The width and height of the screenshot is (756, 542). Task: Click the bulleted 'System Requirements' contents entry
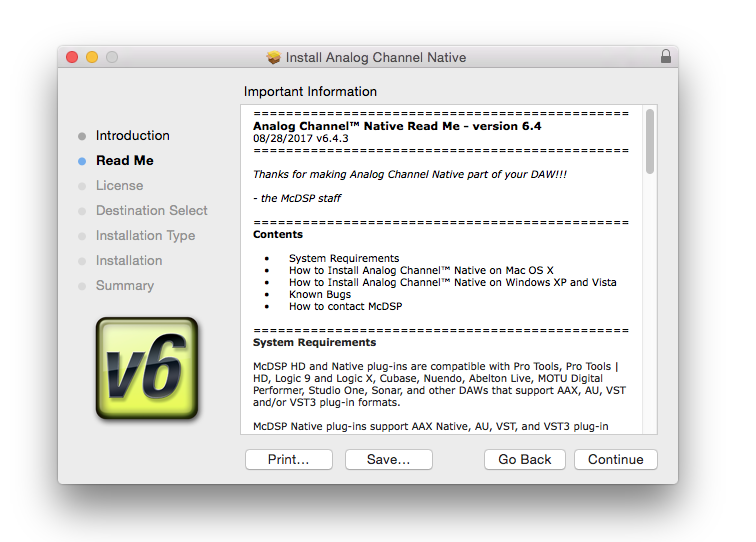(x=344, y=258)
